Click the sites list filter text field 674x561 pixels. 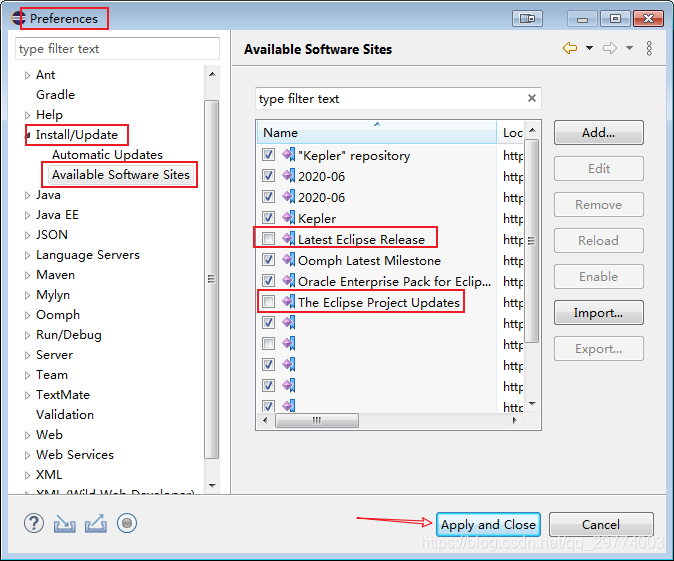(x=391, y=98)
